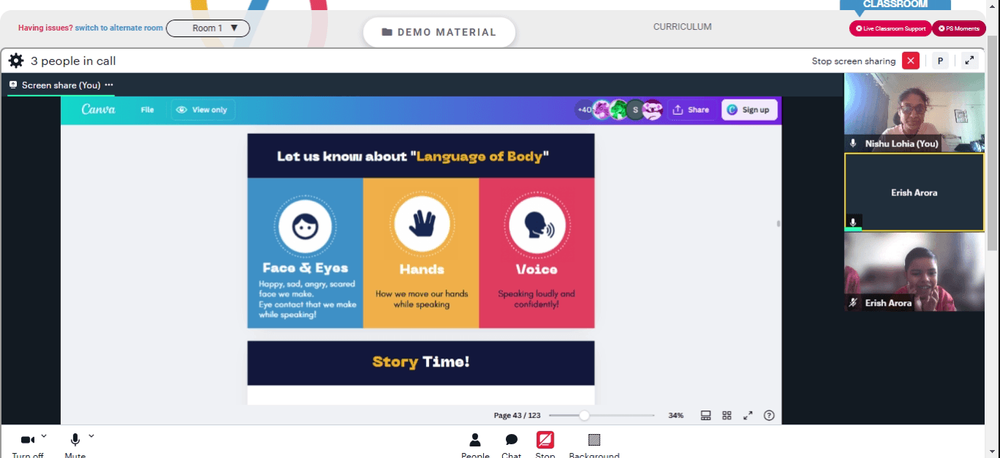
Task: Click Live Classroom Support button
Action: [890, 29]
